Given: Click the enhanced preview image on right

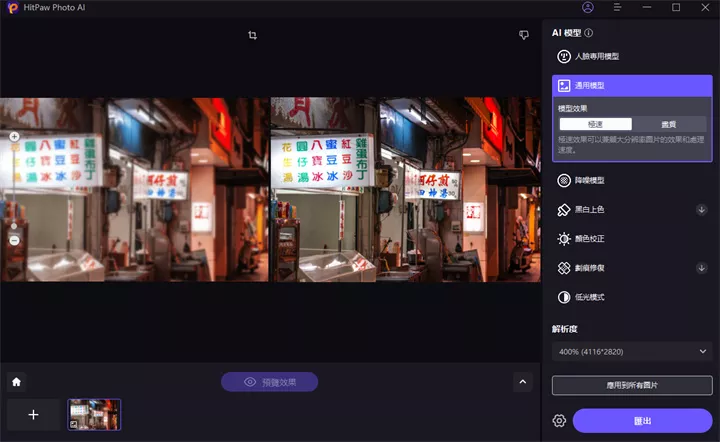Looking at the screenshot, I should click(405, 190).
